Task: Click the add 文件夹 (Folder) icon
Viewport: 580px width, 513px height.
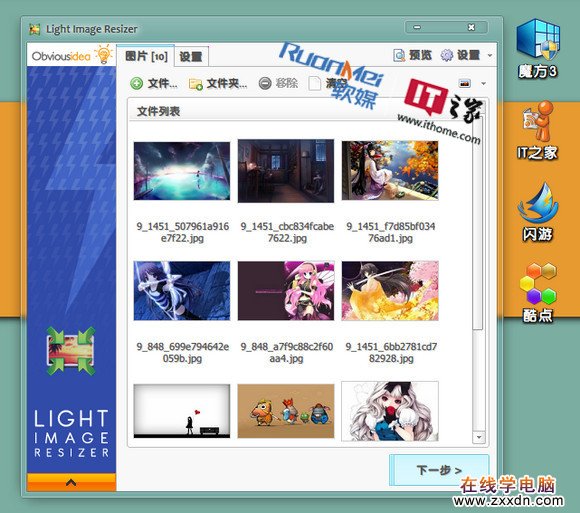Action: (x=196, y=84)
